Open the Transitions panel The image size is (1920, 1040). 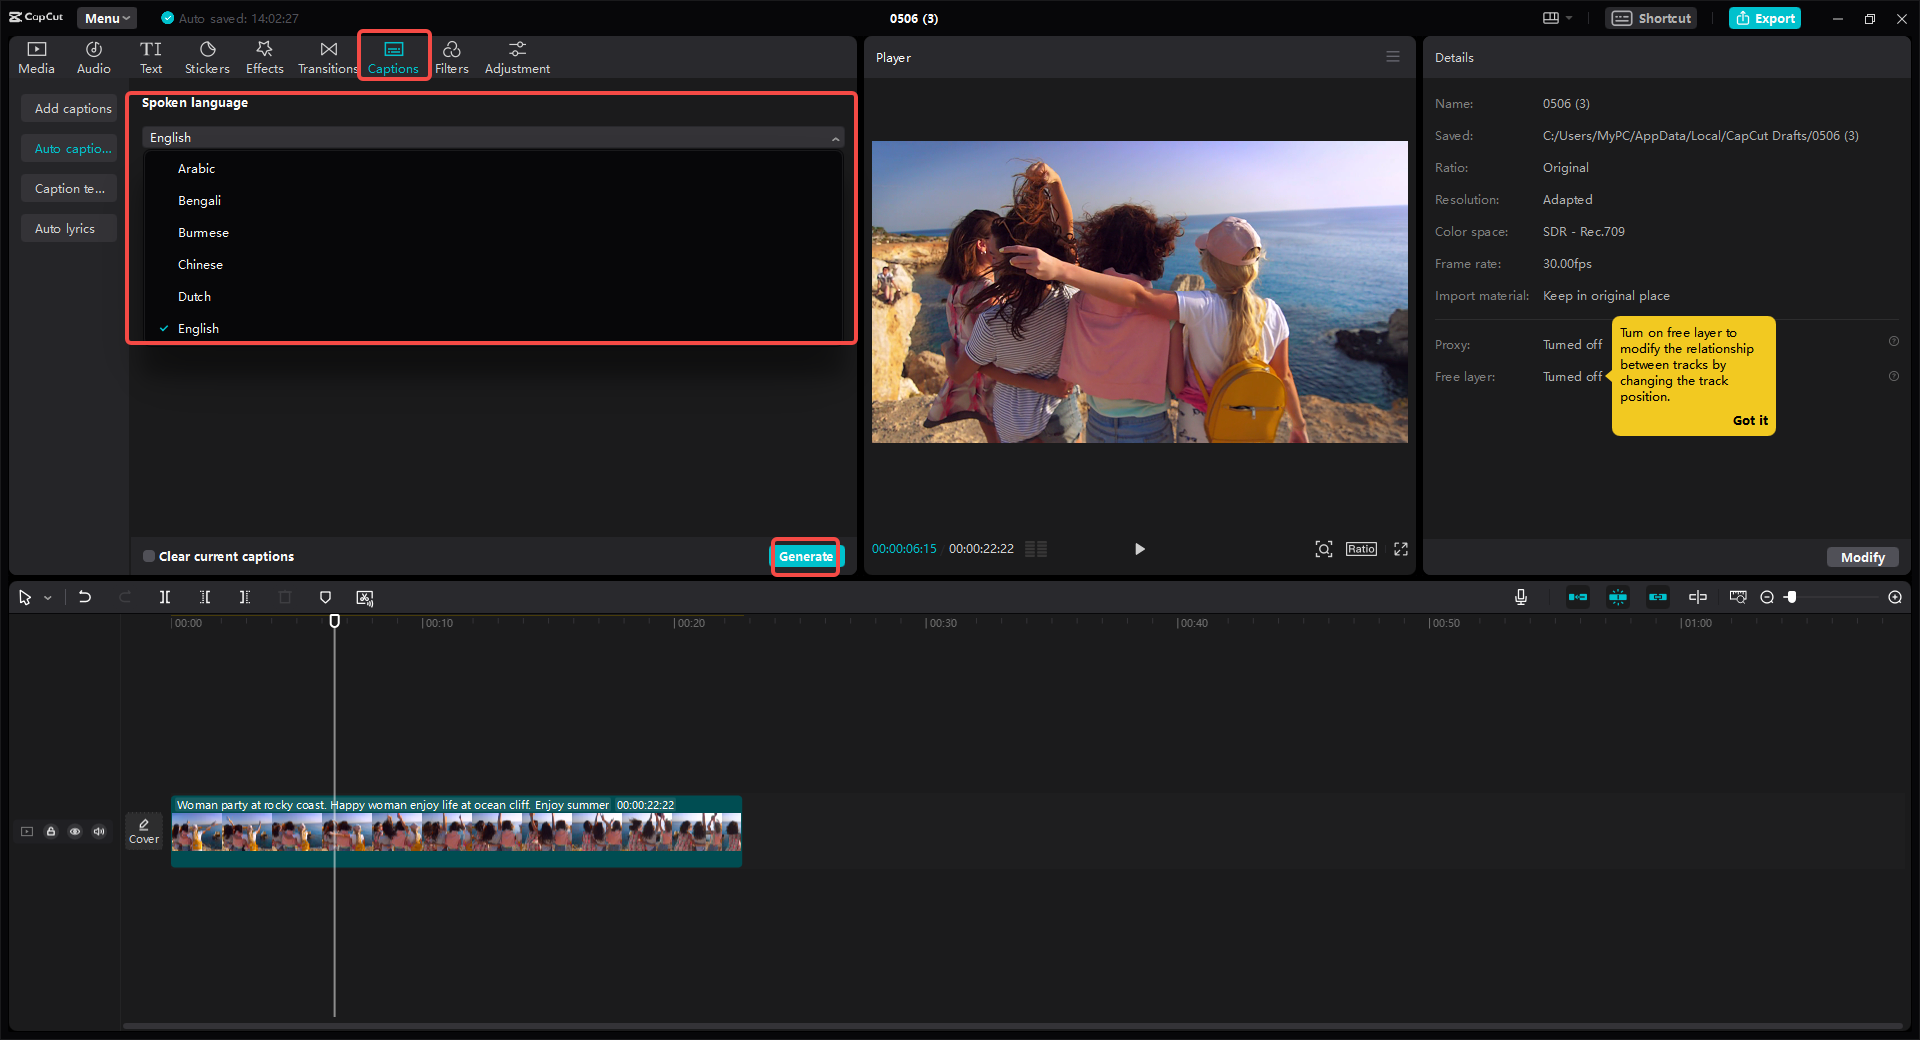pos(327,56)
